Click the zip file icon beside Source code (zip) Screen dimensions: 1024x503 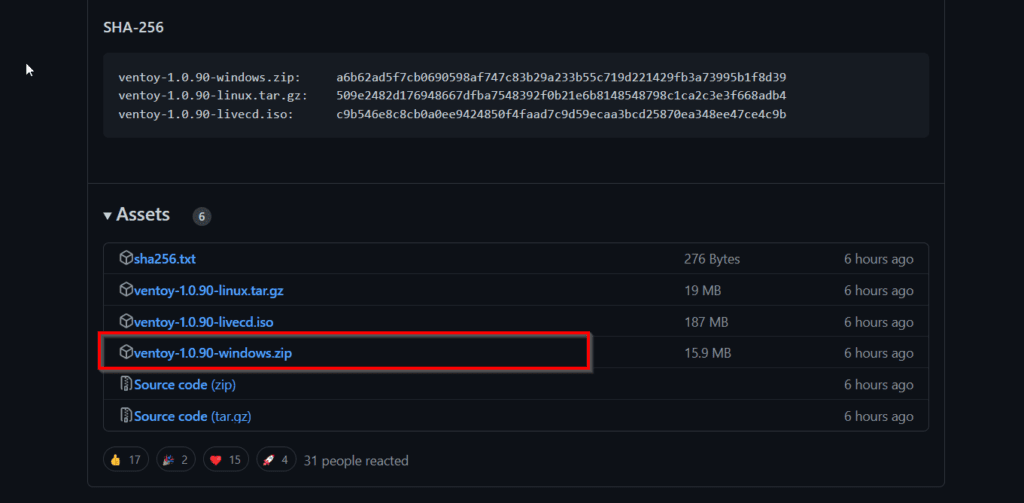tap(126, 385)
